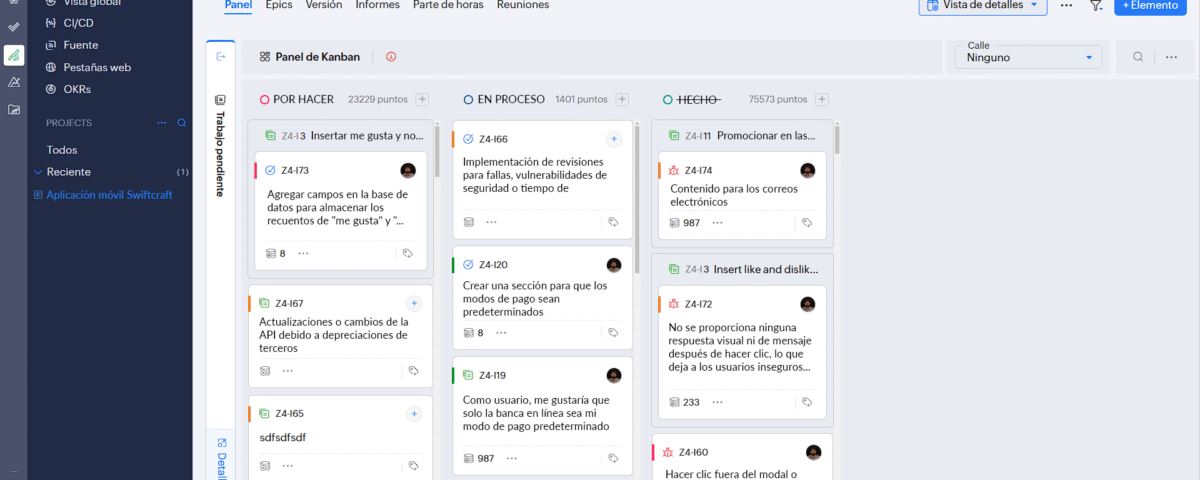Viewport: 1200px width, 480px height.
Task: Open the Informes tab
Action: (377, 5)
